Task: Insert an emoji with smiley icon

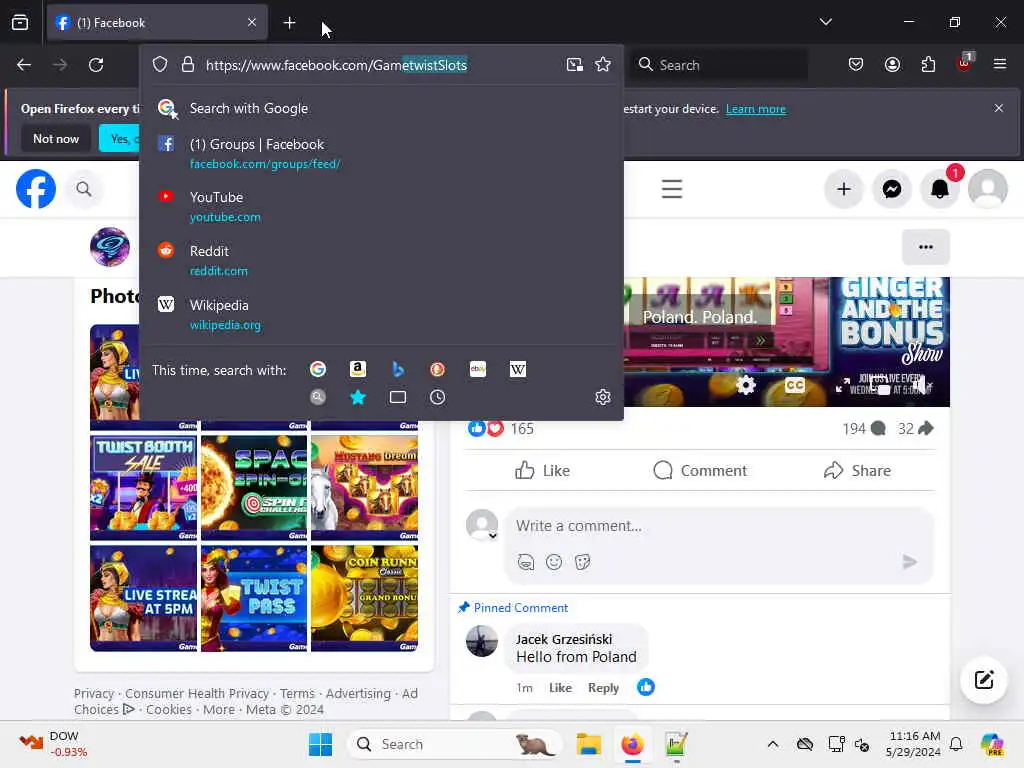Action: click(x=554, y=562)
